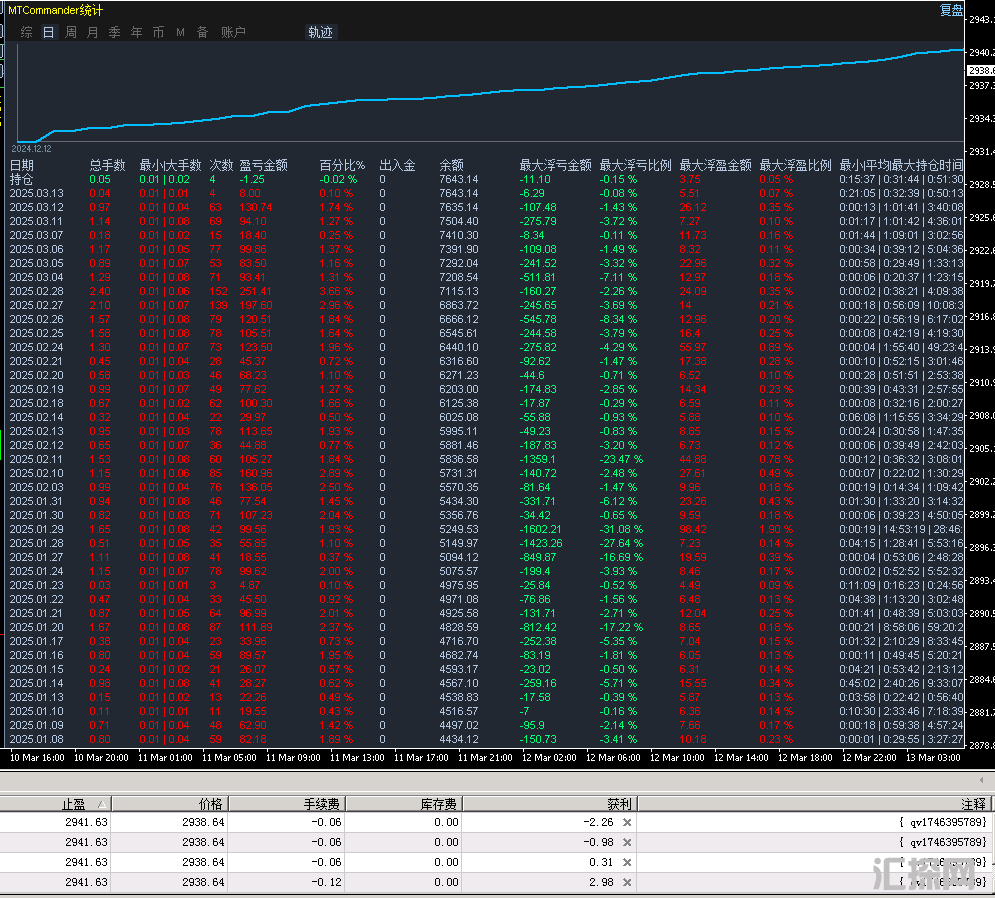Select the 2025.03.12 date row
This screenshot has height=898, width=995.
click(x=487, y=208)
